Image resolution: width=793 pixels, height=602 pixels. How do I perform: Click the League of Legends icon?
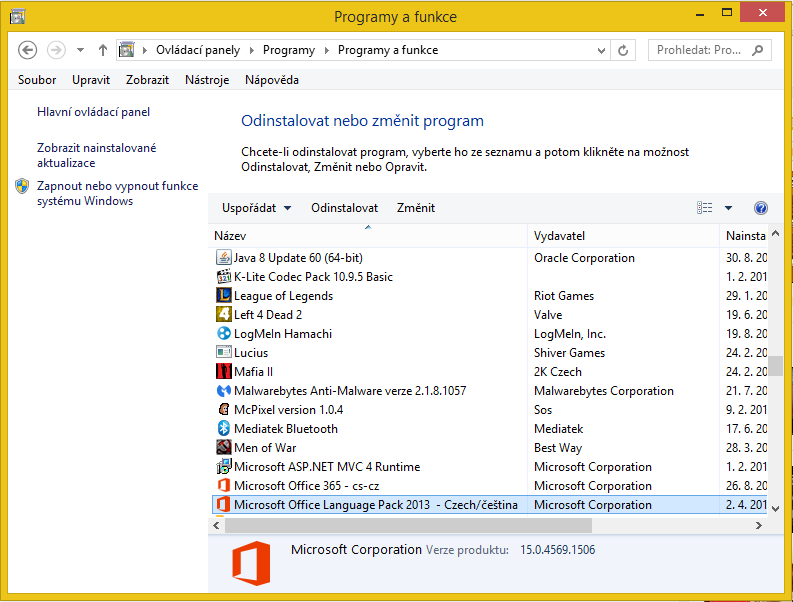pyautogui.click(x=224, y=295)
